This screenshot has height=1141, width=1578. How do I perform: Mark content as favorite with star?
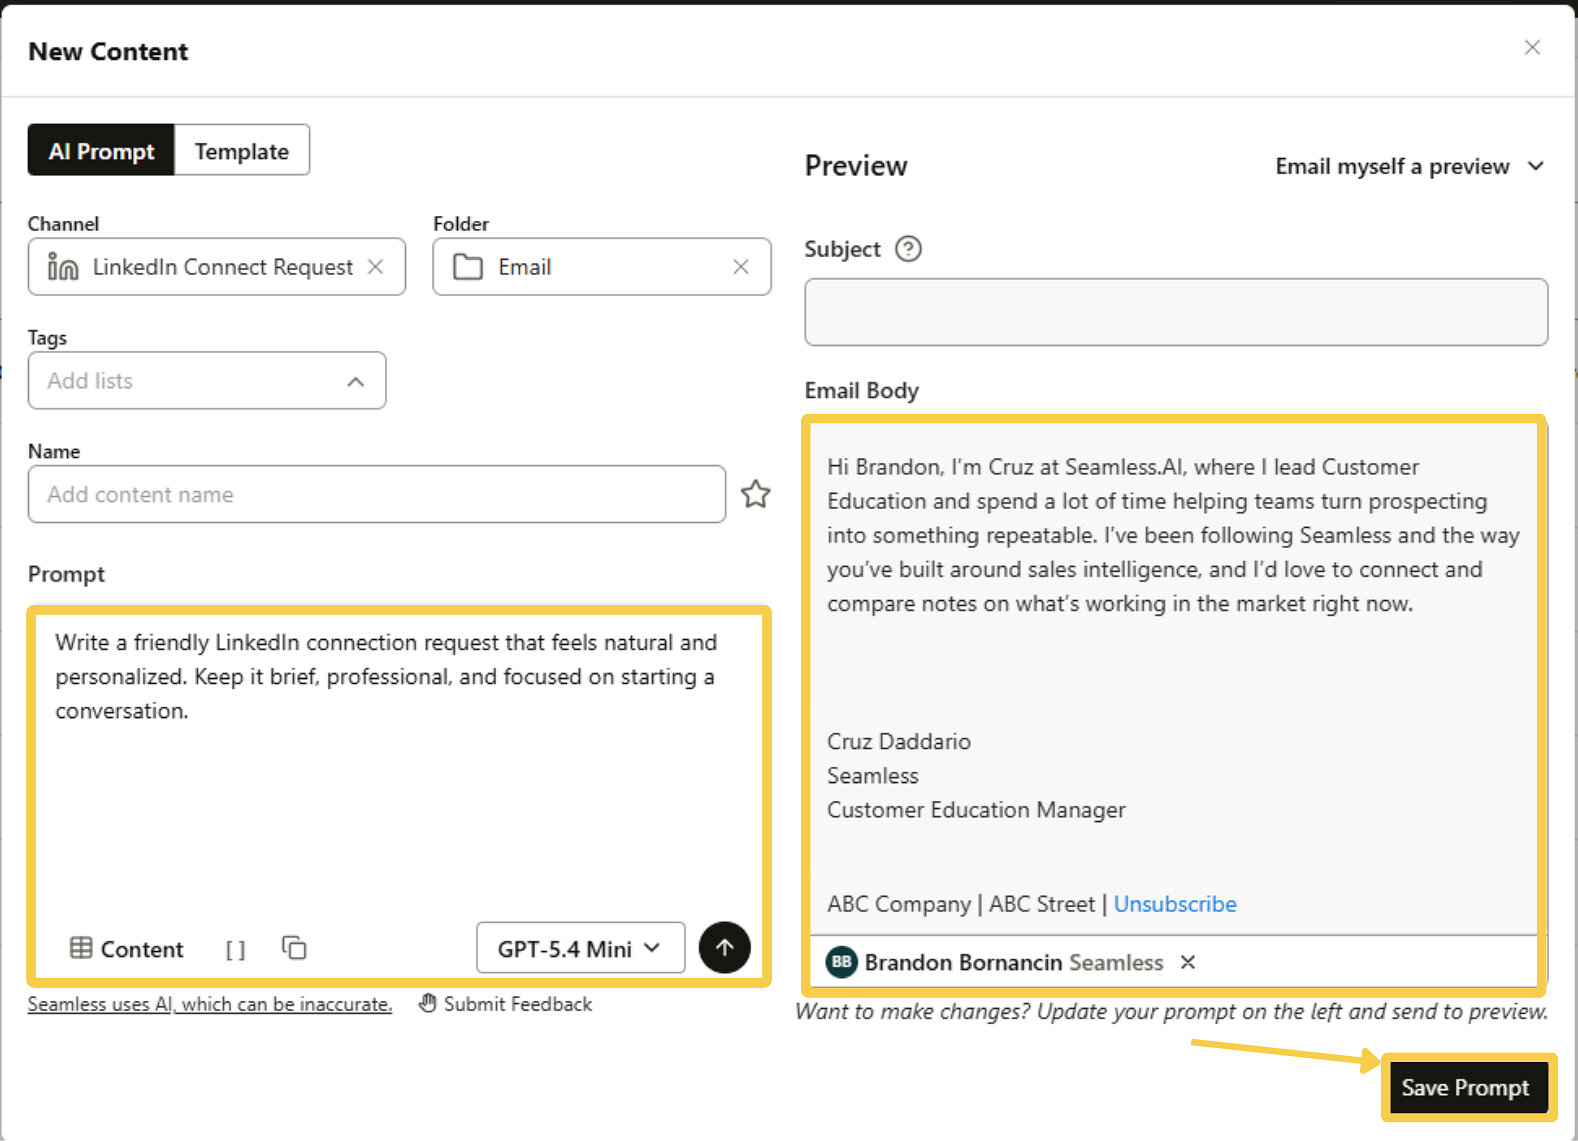(756, 494)
